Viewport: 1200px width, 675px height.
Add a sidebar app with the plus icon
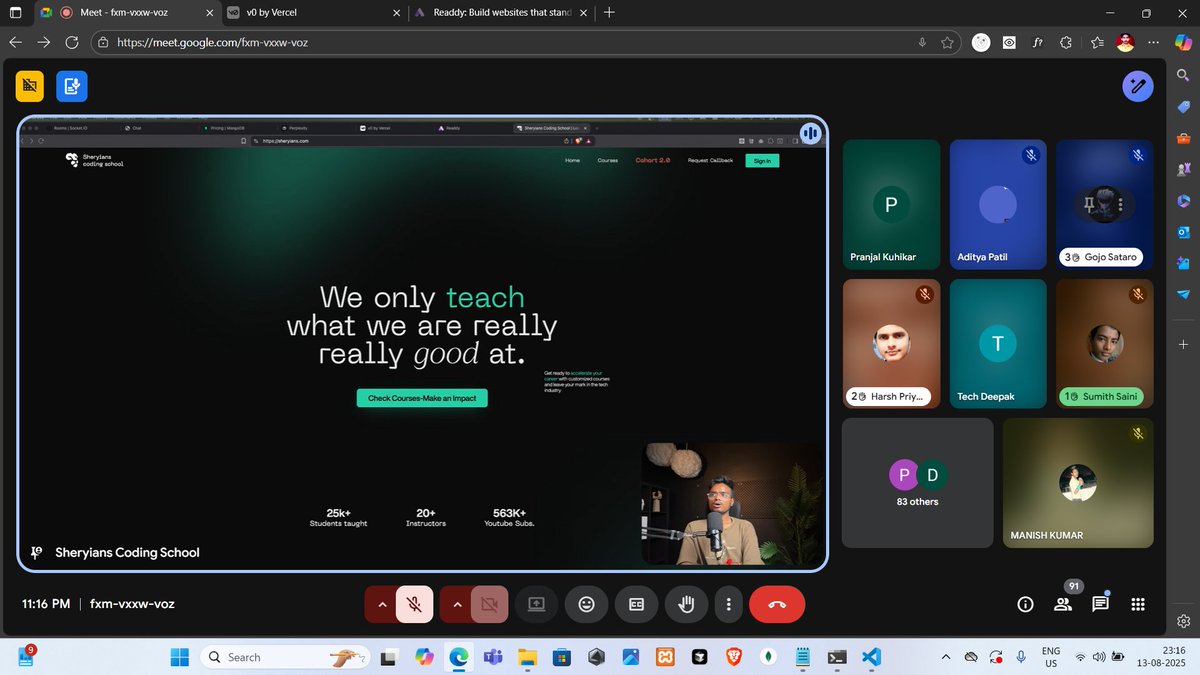point(1184,344)
